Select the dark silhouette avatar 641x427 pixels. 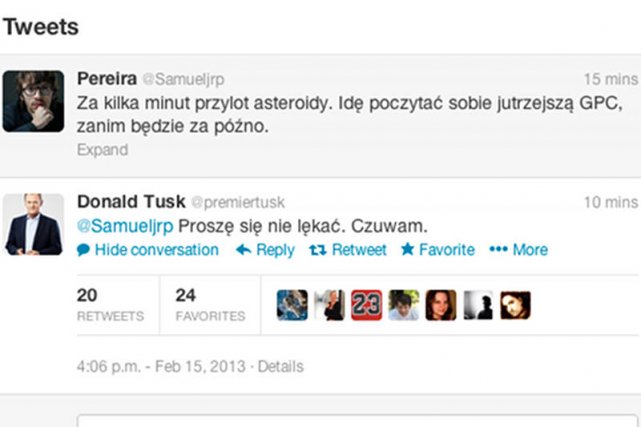point(478,305)
